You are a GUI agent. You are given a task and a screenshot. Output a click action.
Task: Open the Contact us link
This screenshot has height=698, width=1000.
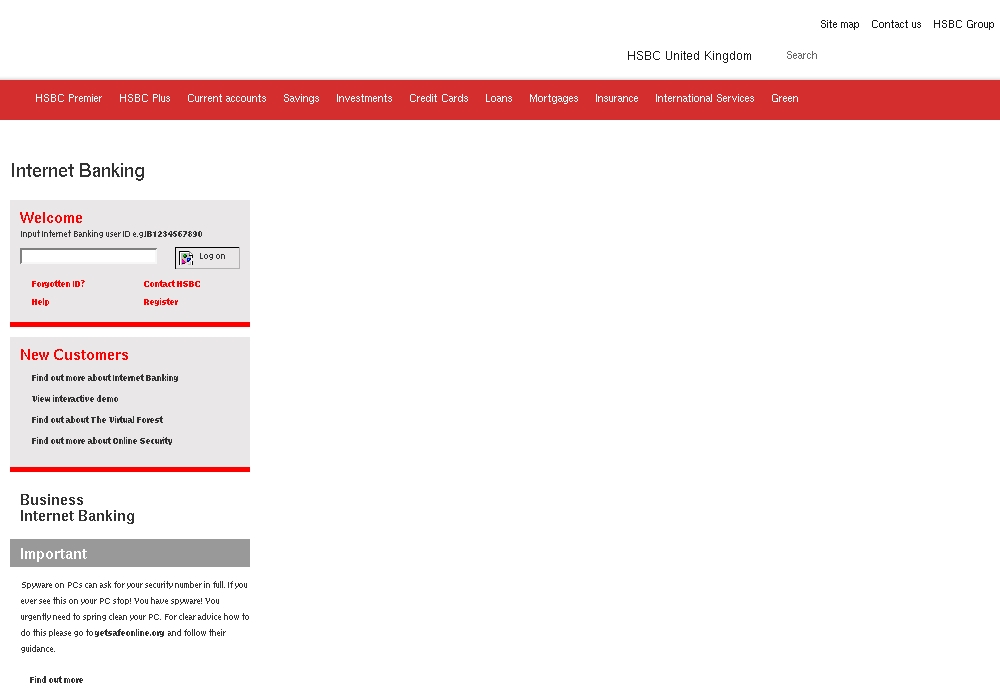(896, 24)
